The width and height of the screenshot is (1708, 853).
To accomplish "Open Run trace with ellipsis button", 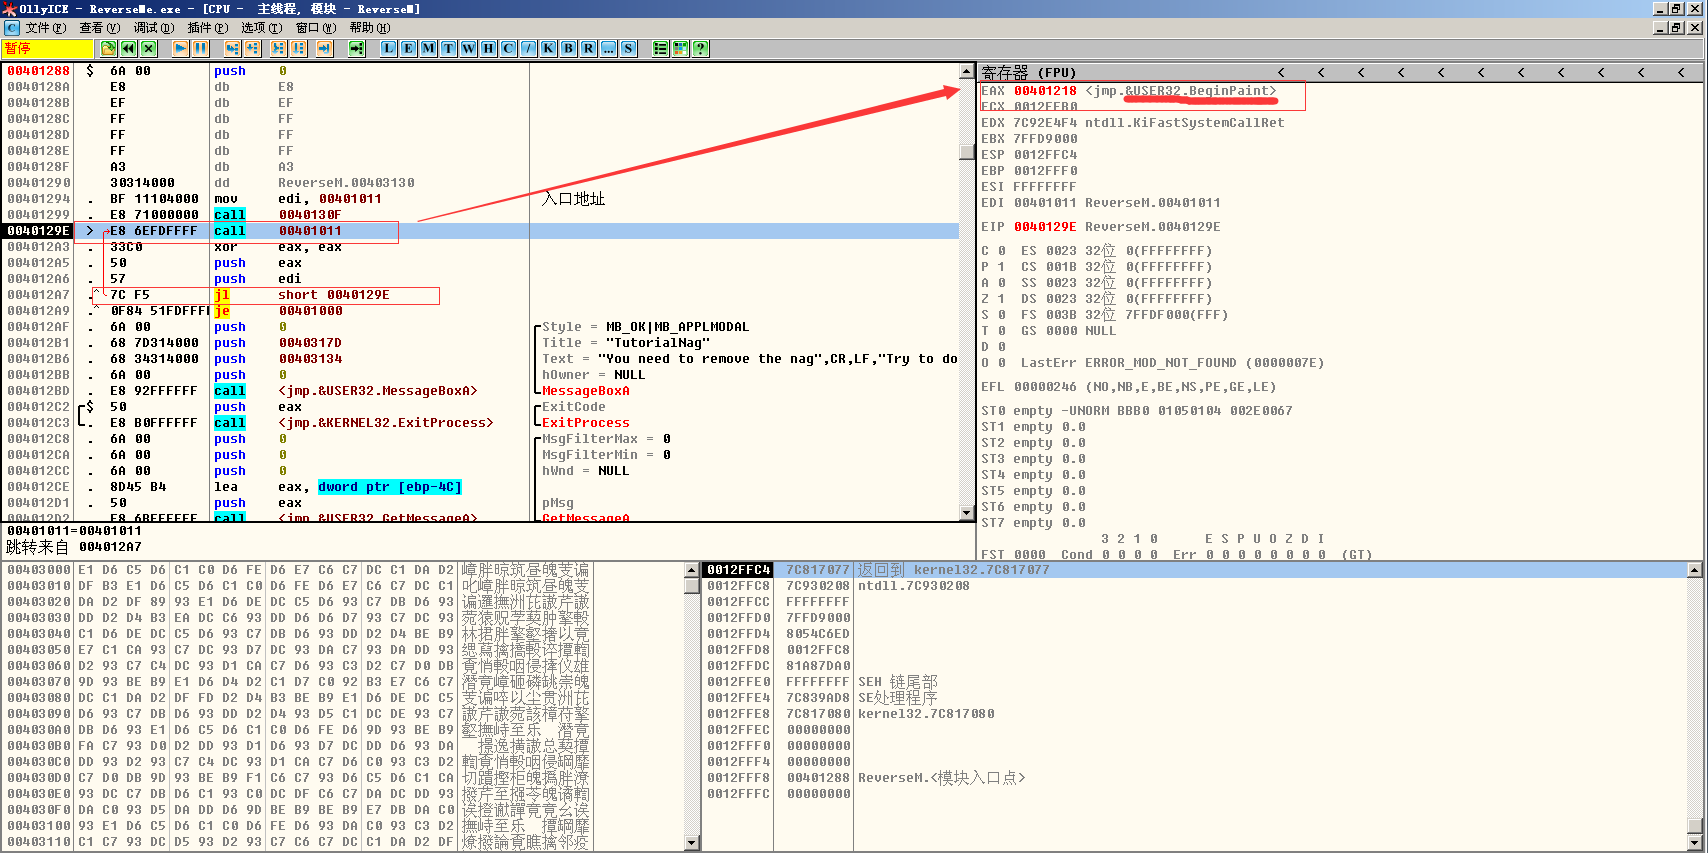I will click(x=608, y=48).
